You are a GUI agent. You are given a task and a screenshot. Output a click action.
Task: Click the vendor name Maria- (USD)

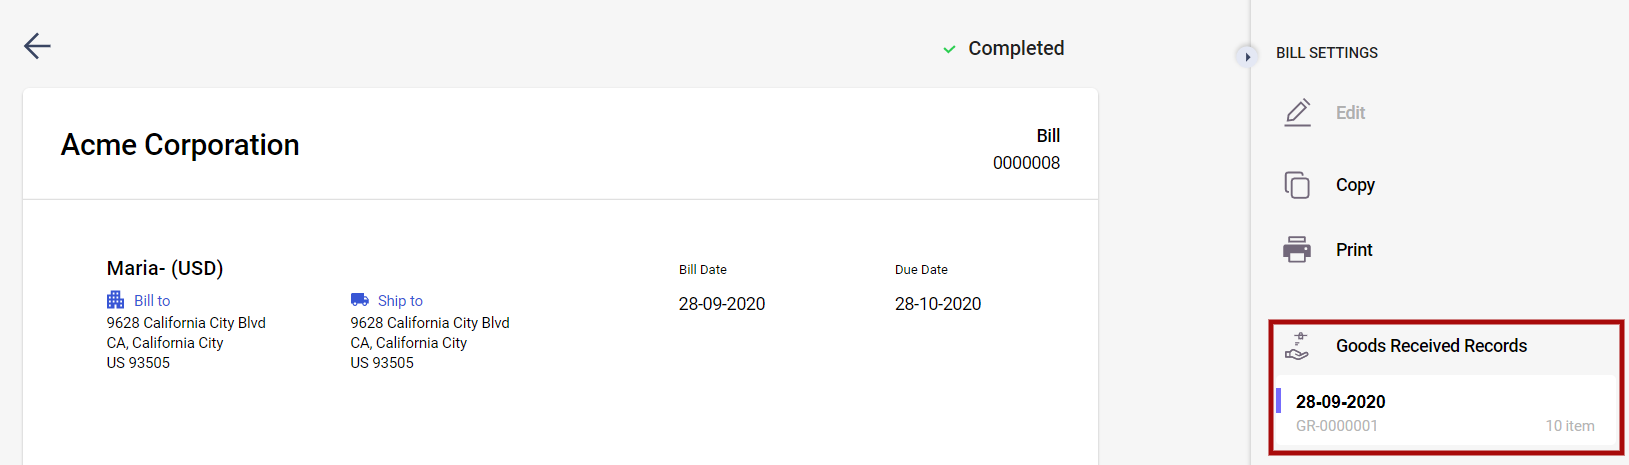click(165, 268)
